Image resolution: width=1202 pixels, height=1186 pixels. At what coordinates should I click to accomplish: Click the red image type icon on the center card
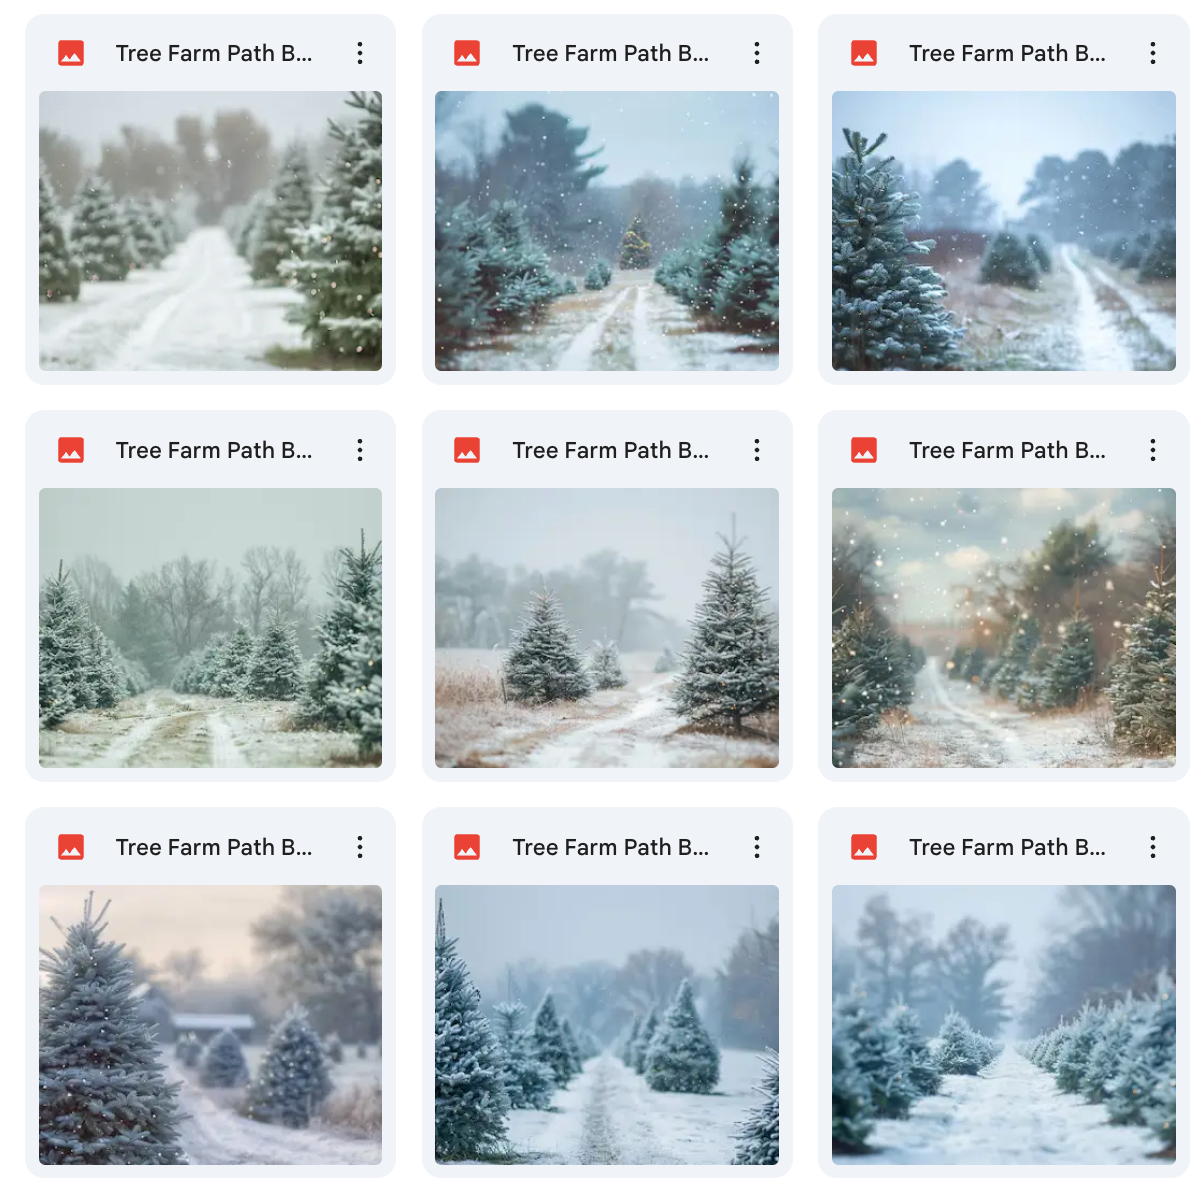(467, 450)
